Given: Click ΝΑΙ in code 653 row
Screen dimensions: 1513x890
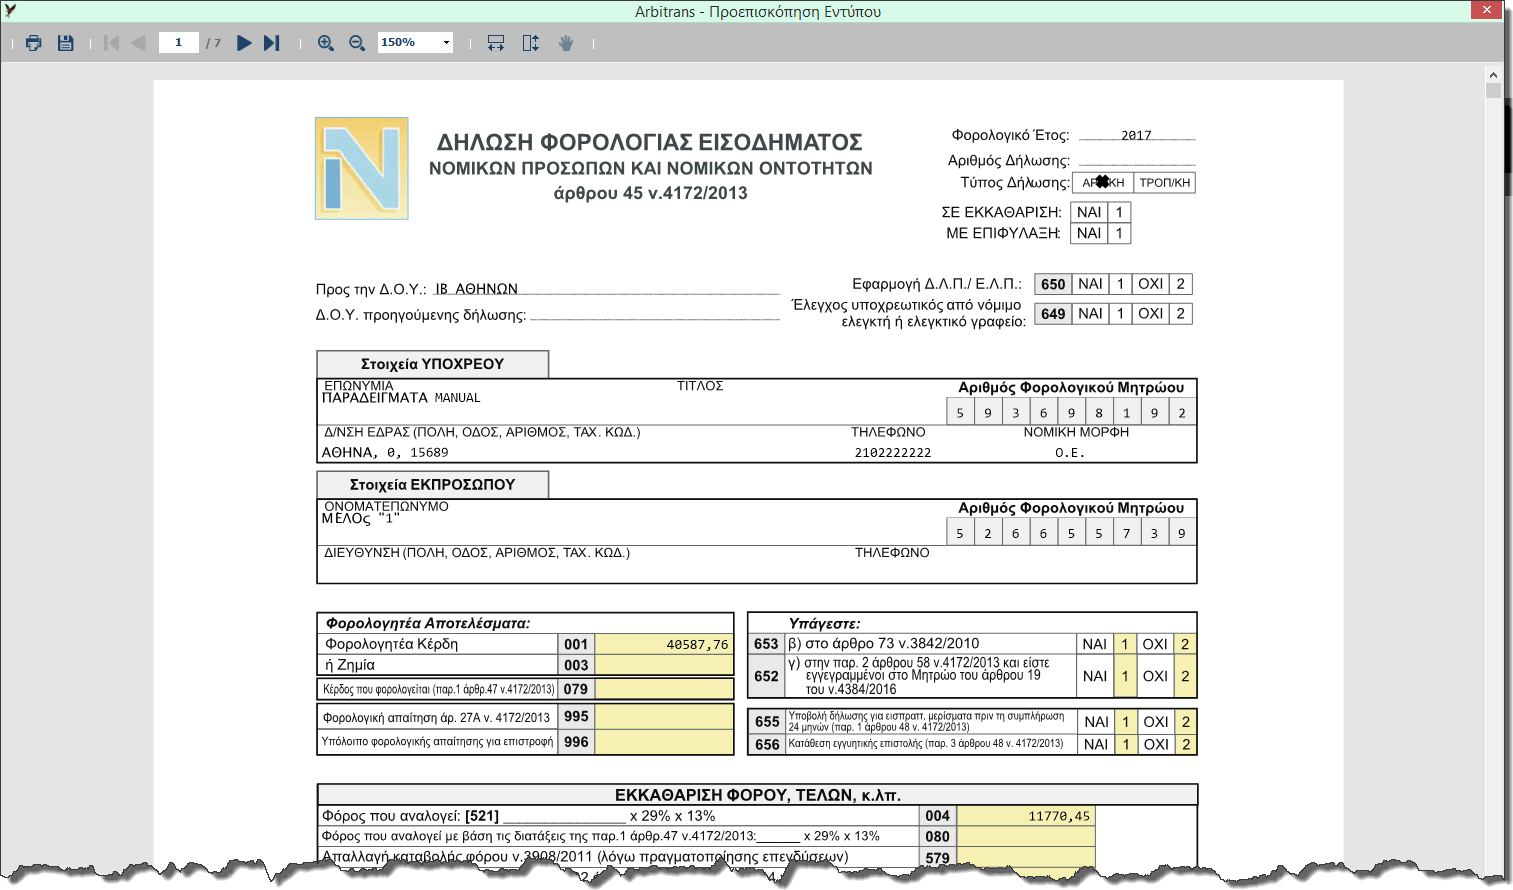Looking at the screenshot, I should [1095, 644].
